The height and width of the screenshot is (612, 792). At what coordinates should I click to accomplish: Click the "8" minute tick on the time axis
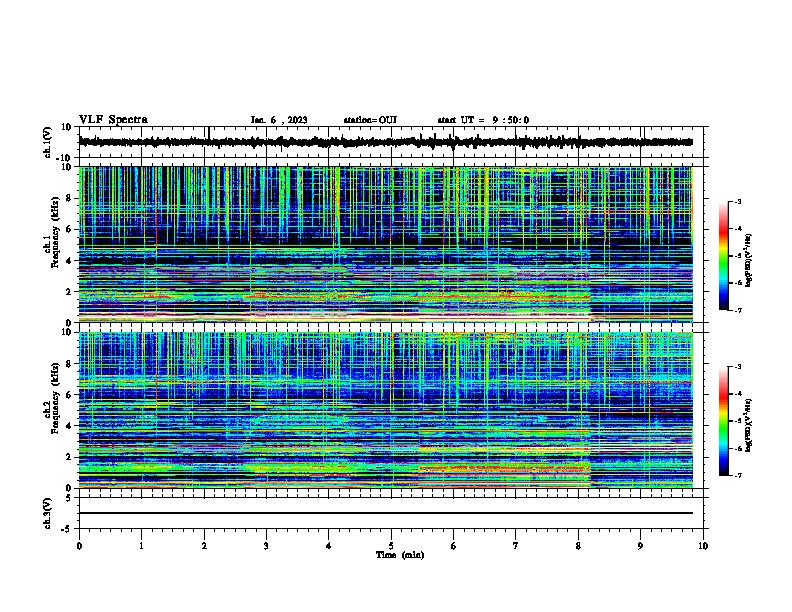pyautogui.click(x=578, y=546)
